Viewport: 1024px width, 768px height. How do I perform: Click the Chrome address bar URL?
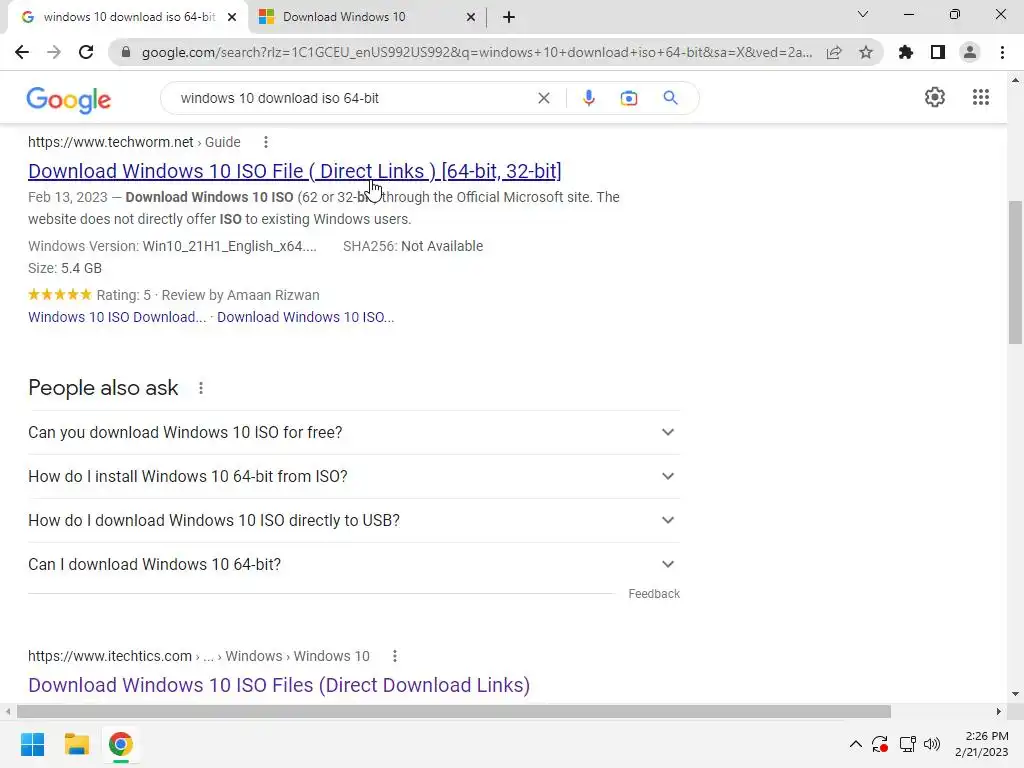coord(477,52)
